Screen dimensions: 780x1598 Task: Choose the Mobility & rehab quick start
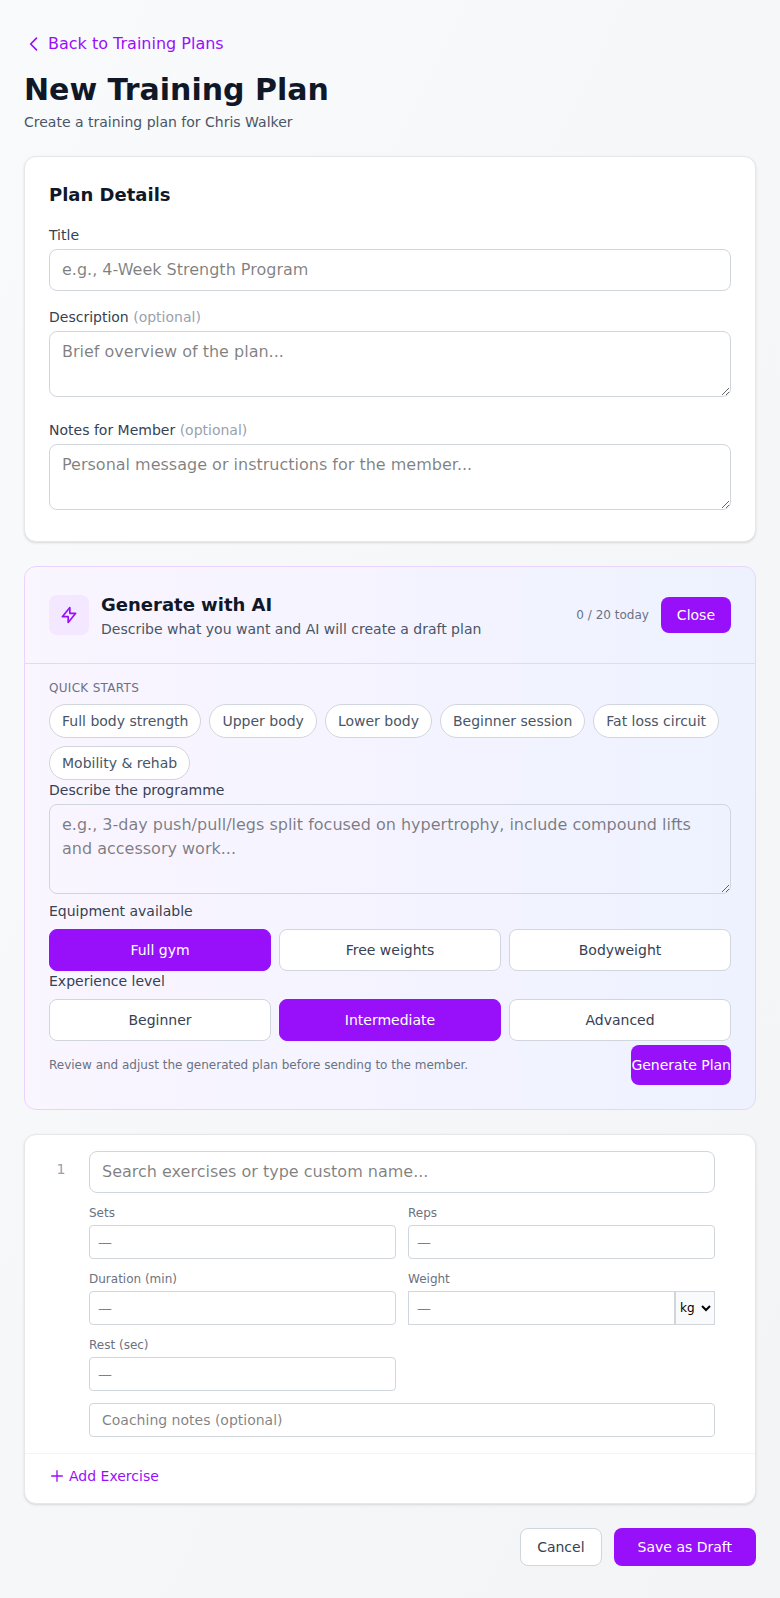tap(118, 762)
